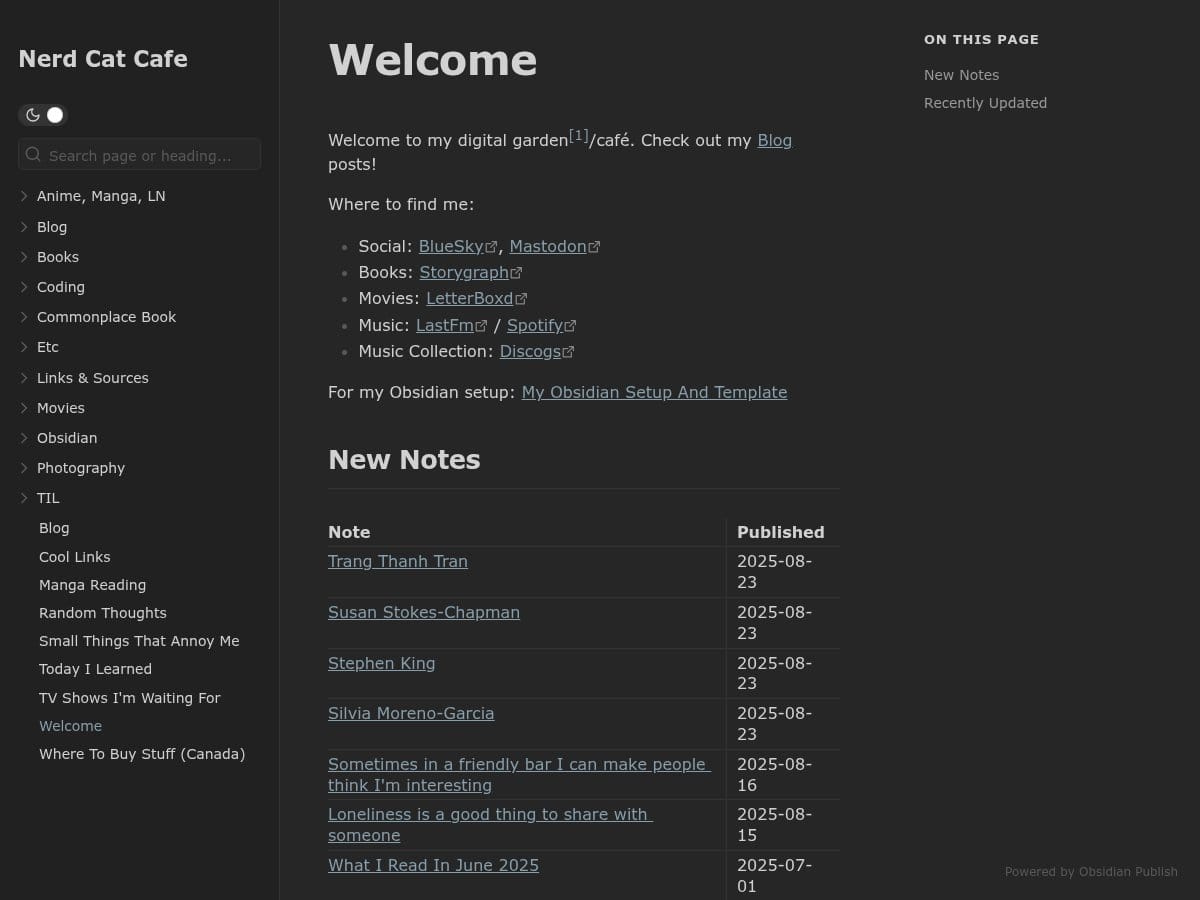Click the external link icon beside LetterBoxd
The height and width of the screenshot is (900, 1200).
(521, 299)
